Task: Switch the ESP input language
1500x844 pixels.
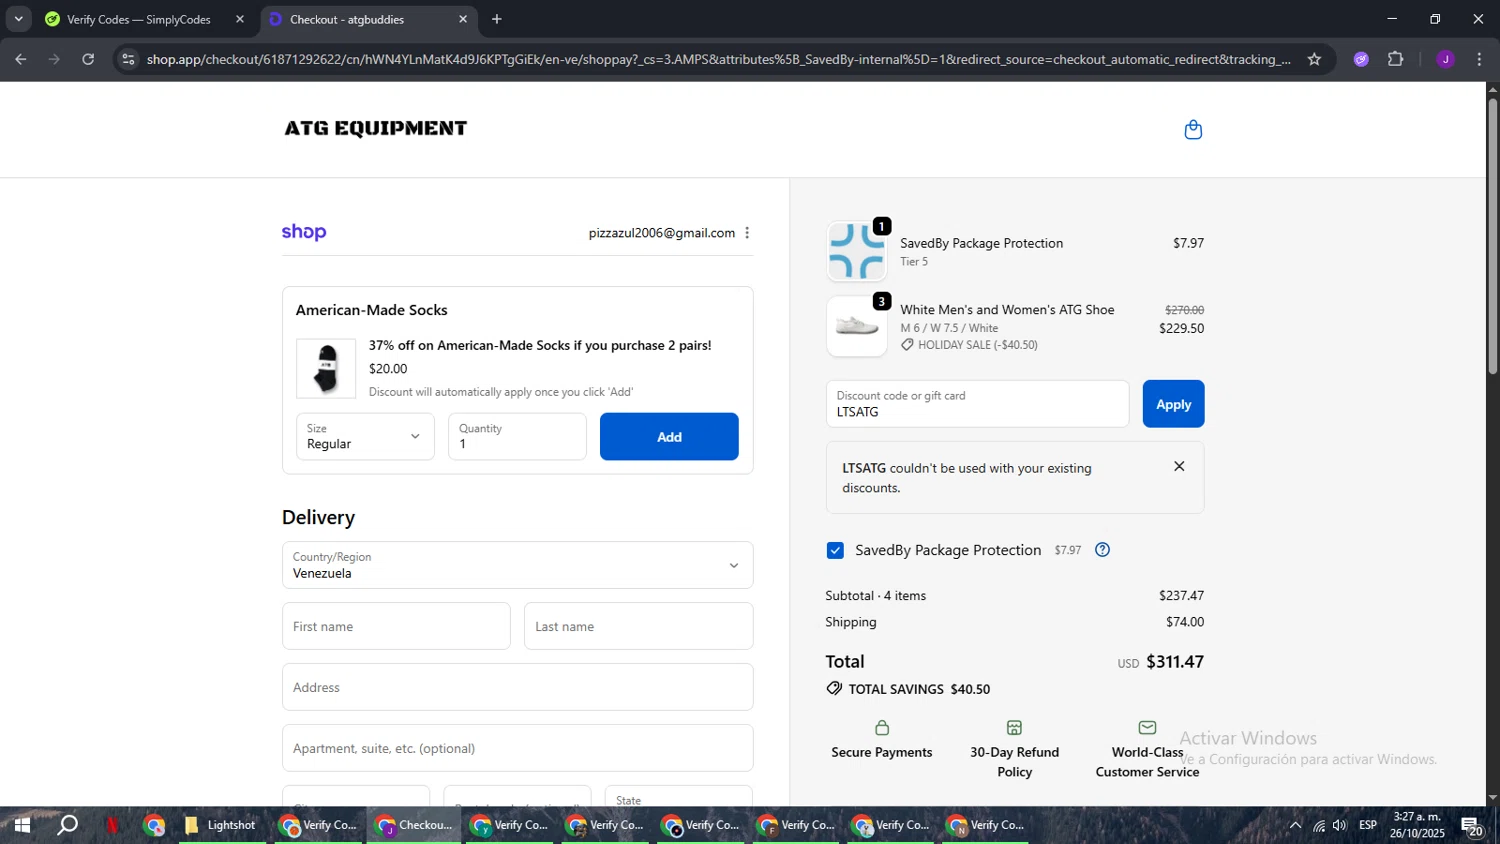Action: pos(1368,826)
